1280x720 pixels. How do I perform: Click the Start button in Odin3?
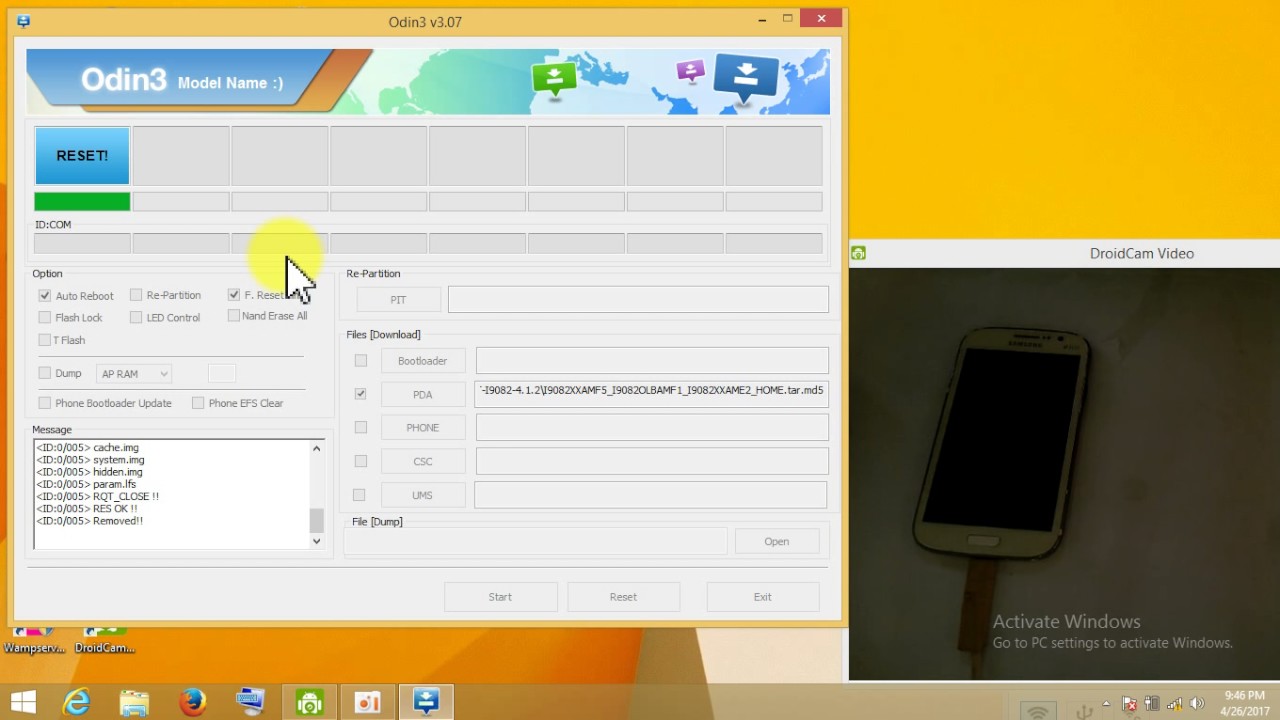[500, 597]
